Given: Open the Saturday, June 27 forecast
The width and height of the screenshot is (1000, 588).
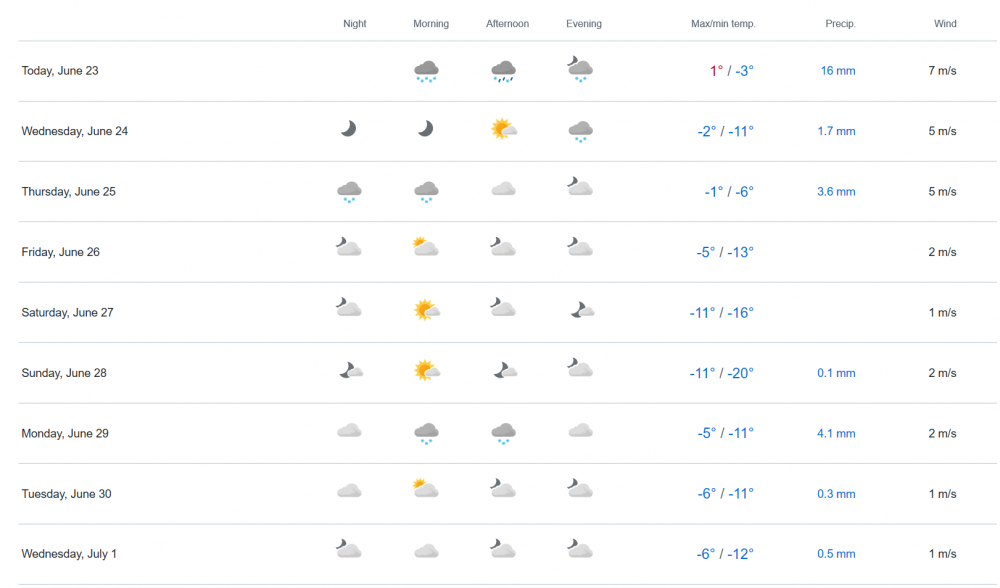Looking at the screenshot, I should (x=68, y=313).
